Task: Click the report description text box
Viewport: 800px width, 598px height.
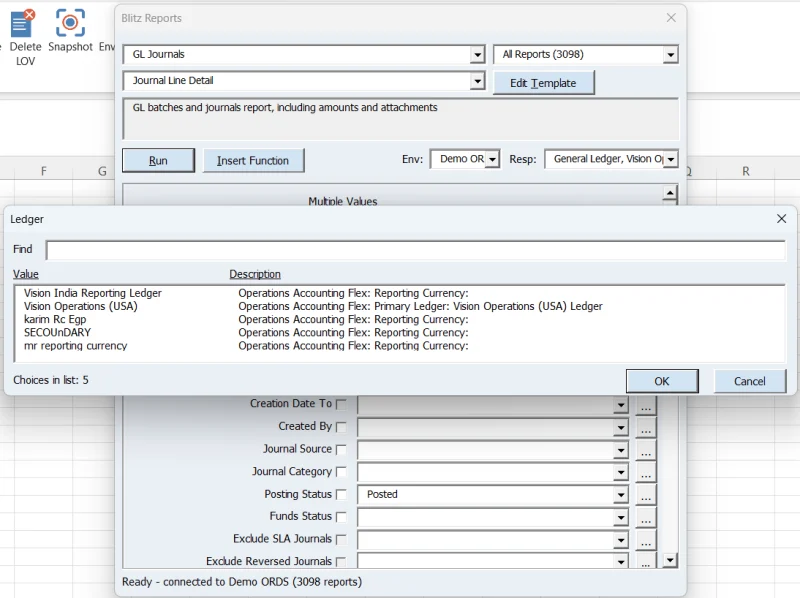Action: click(x=401, y=119)
